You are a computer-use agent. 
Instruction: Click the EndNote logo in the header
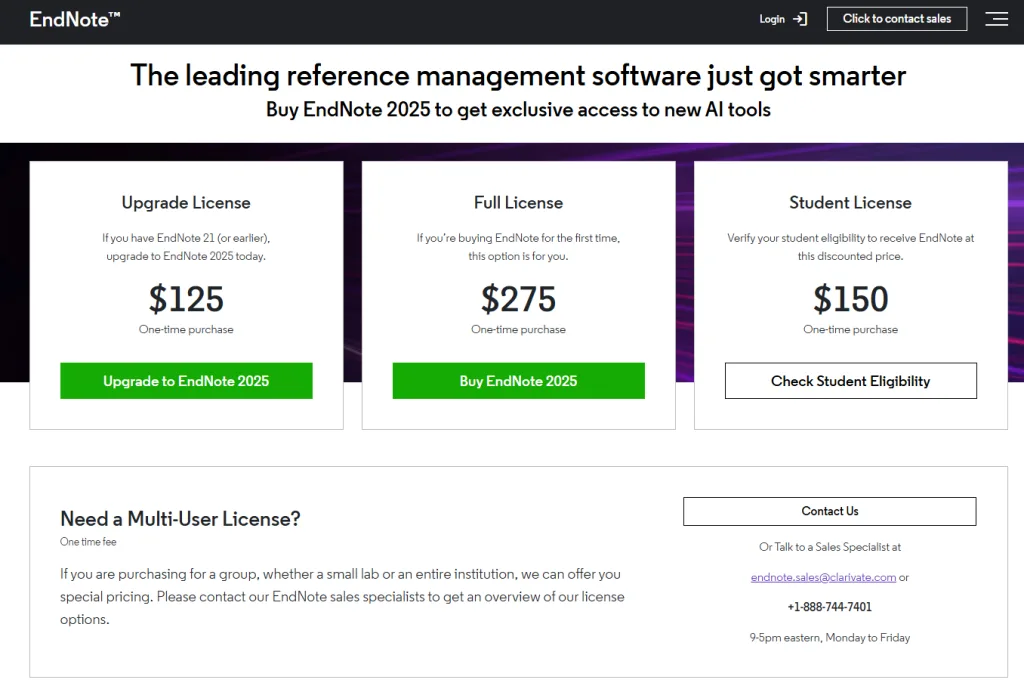[75, 19]
